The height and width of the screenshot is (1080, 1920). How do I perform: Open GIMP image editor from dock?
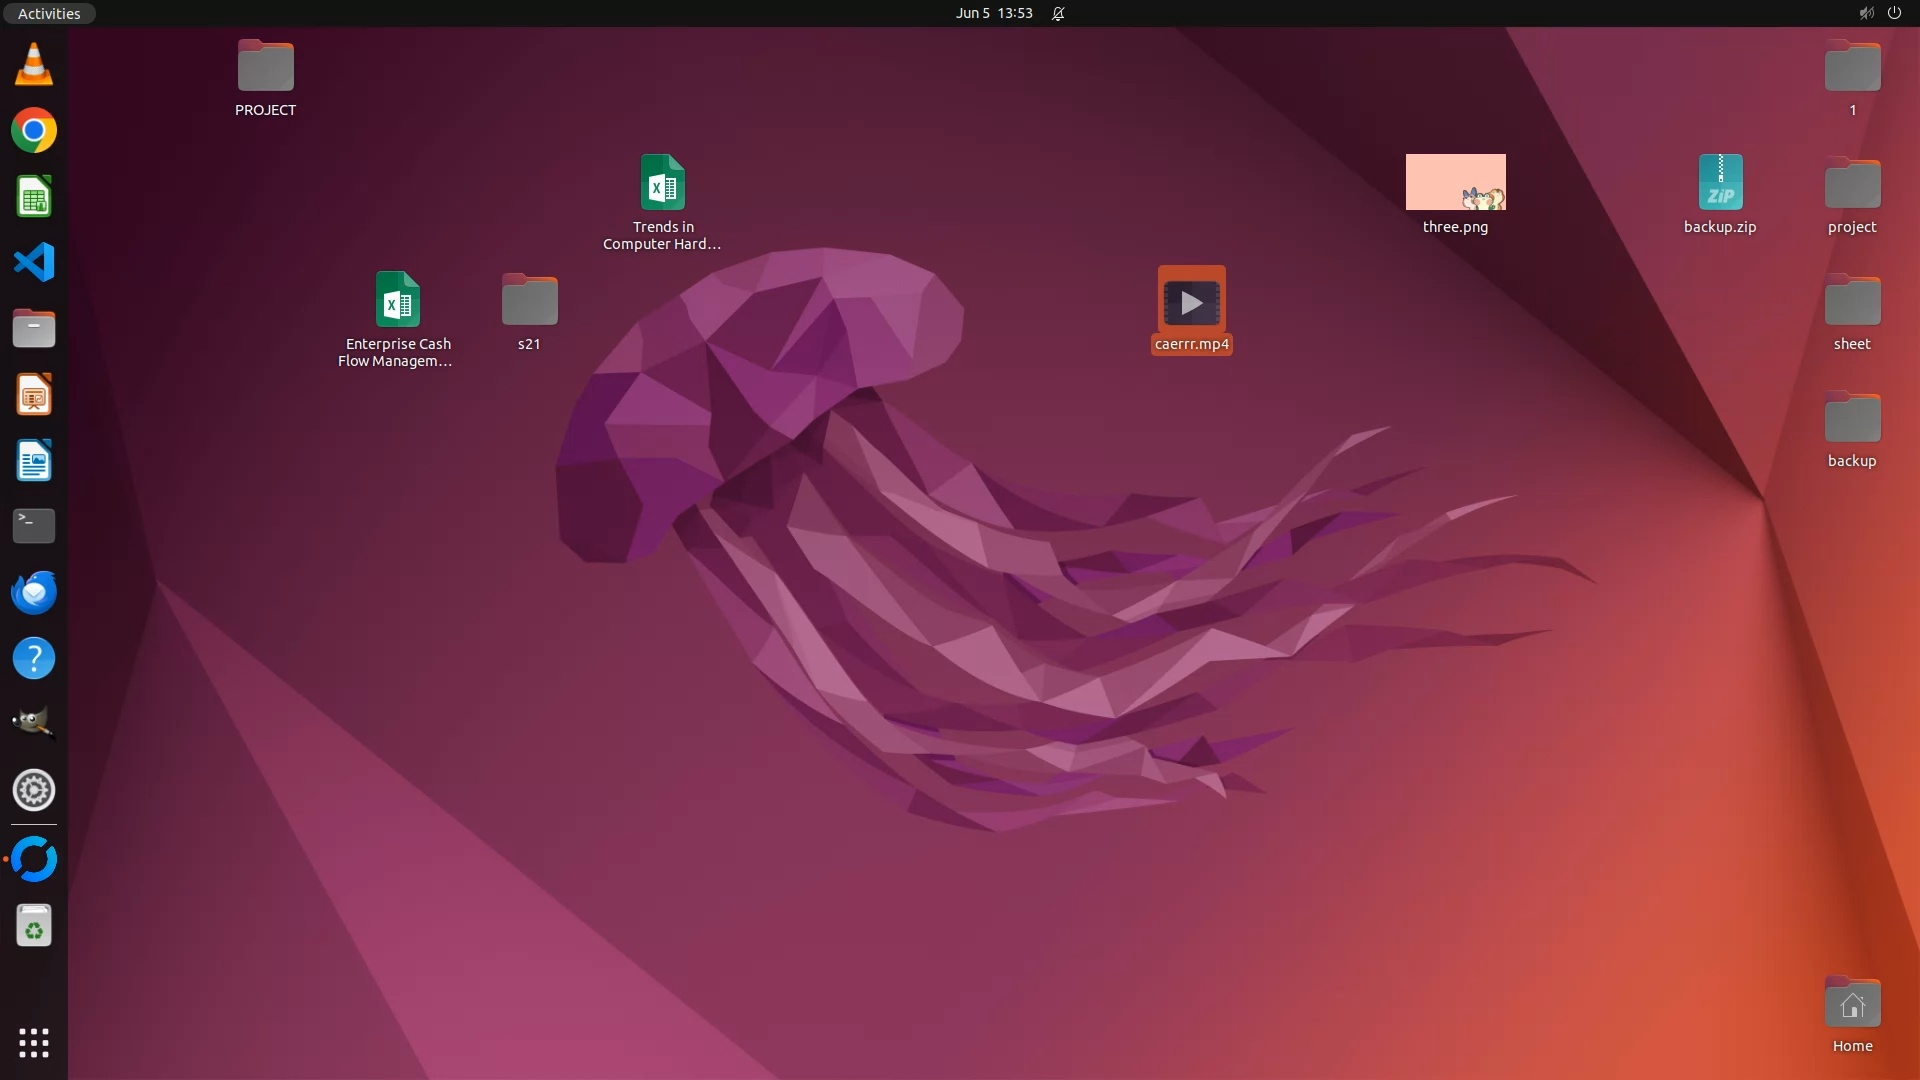coord(34,723)
